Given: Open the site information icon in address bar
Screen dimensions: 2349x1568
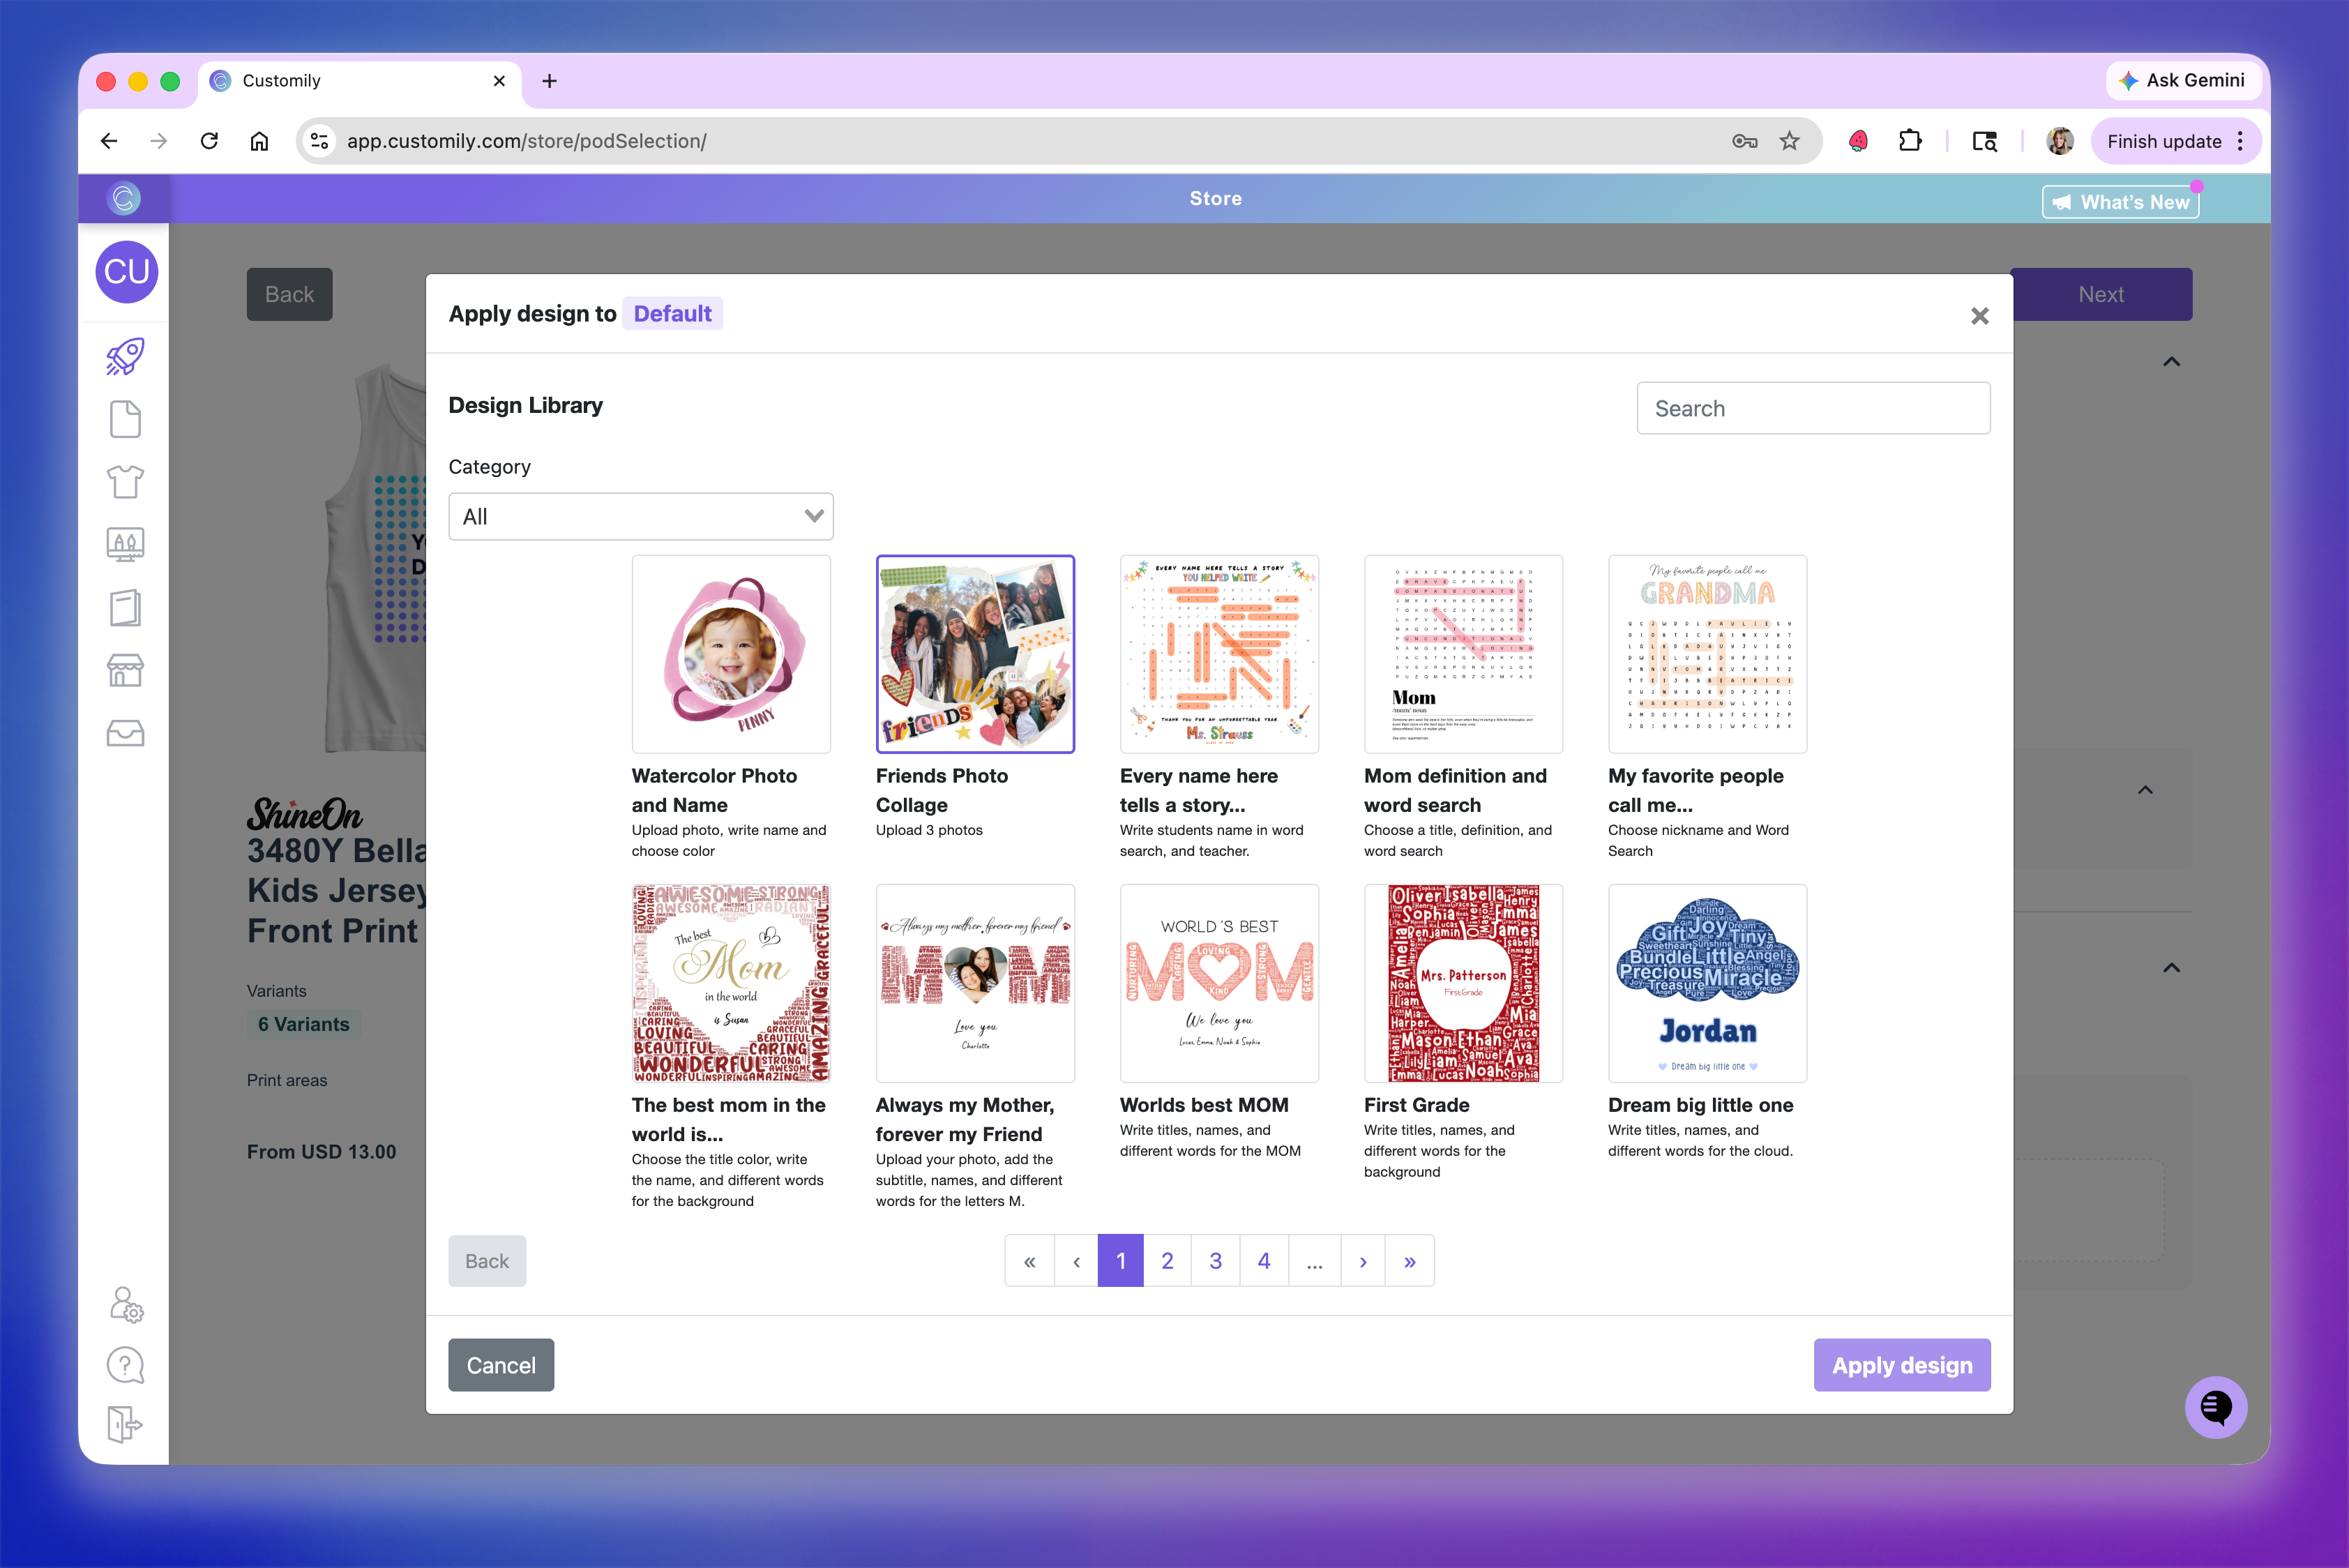Looking at the screenshot, I should click(x=319, y=141).
